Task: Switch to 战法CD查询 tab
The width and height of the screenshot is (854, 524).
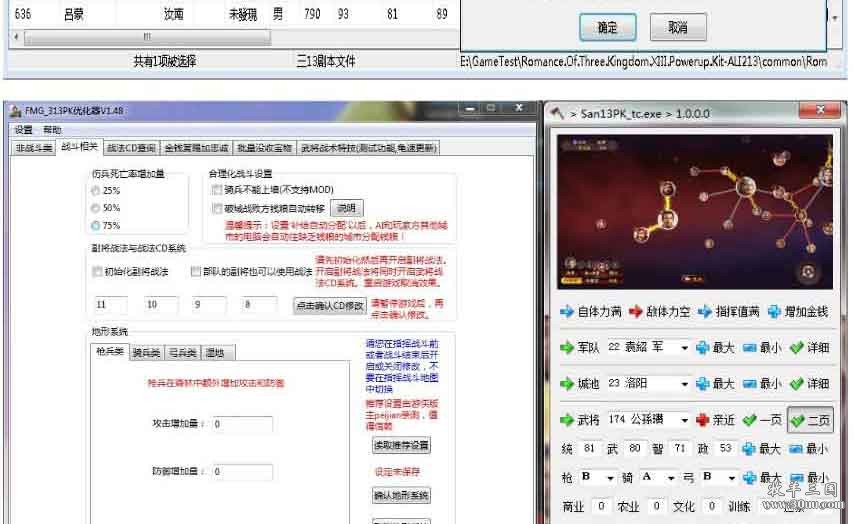Action: click(x=131, y=148)
